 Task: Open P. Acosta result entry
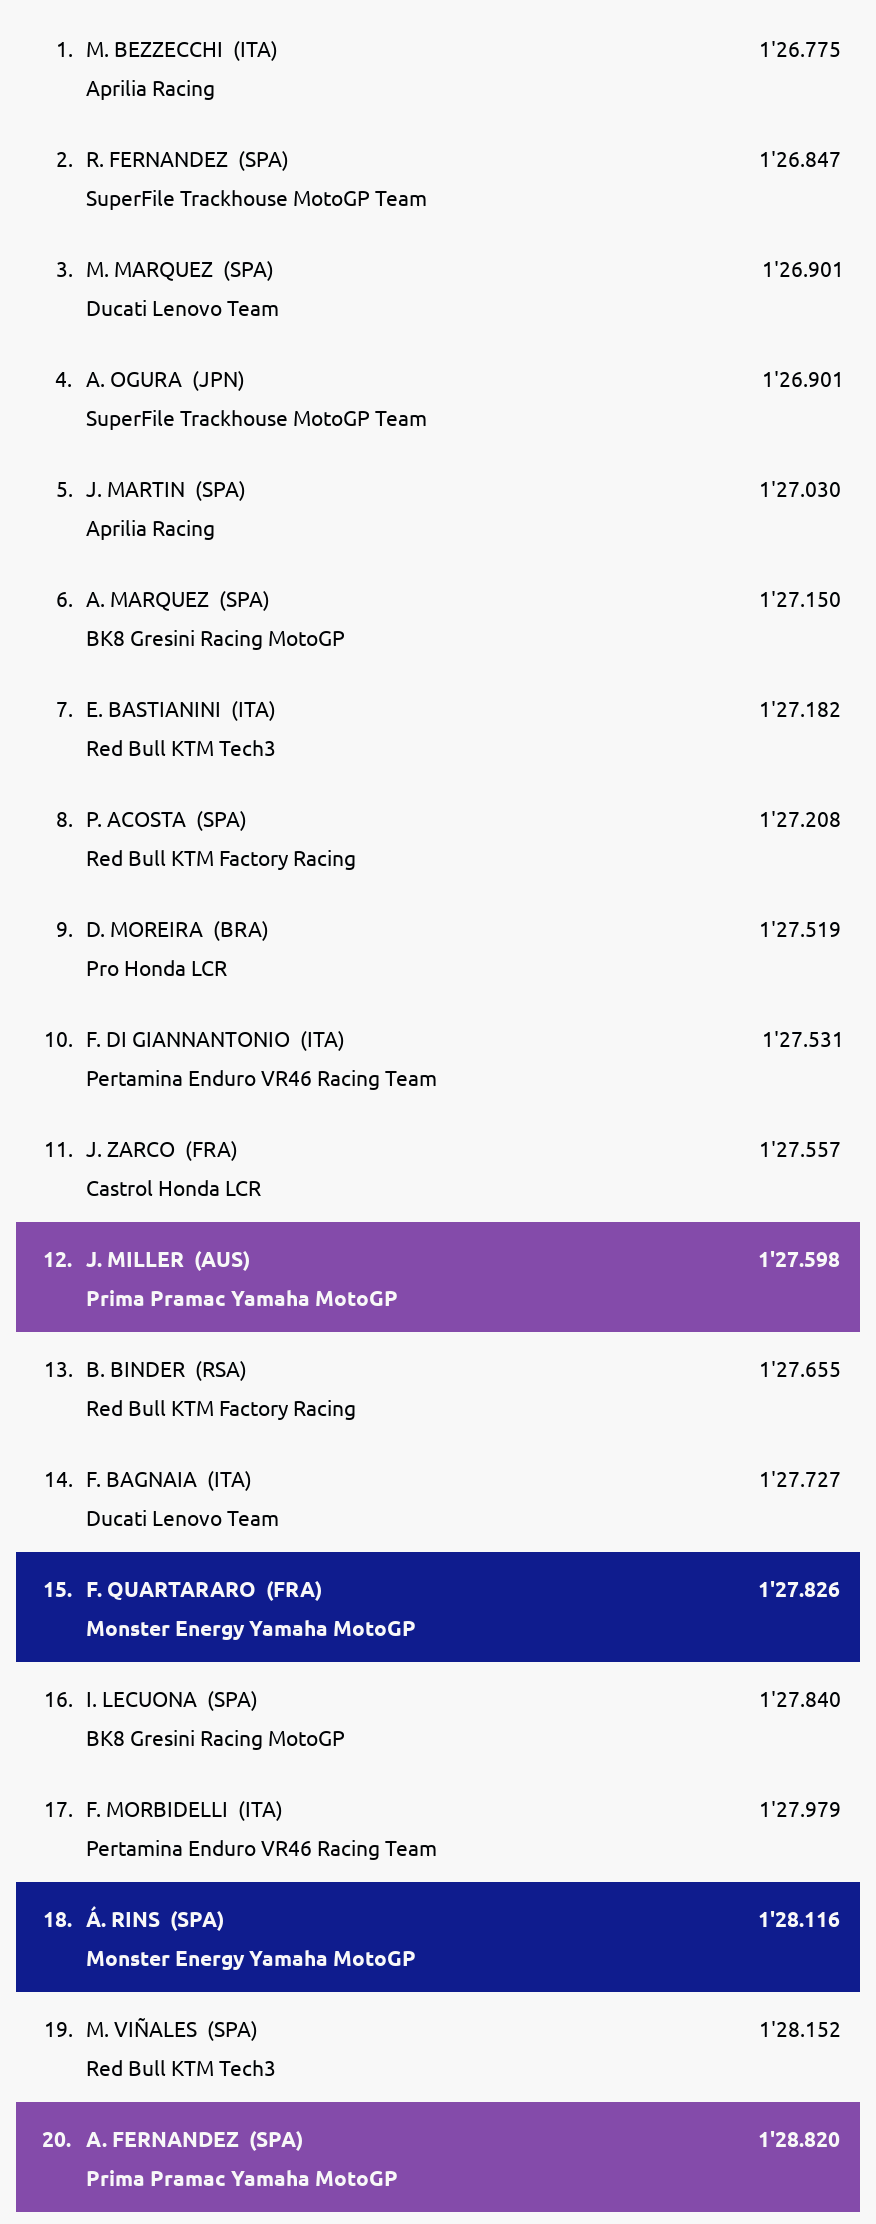point(438,837)
